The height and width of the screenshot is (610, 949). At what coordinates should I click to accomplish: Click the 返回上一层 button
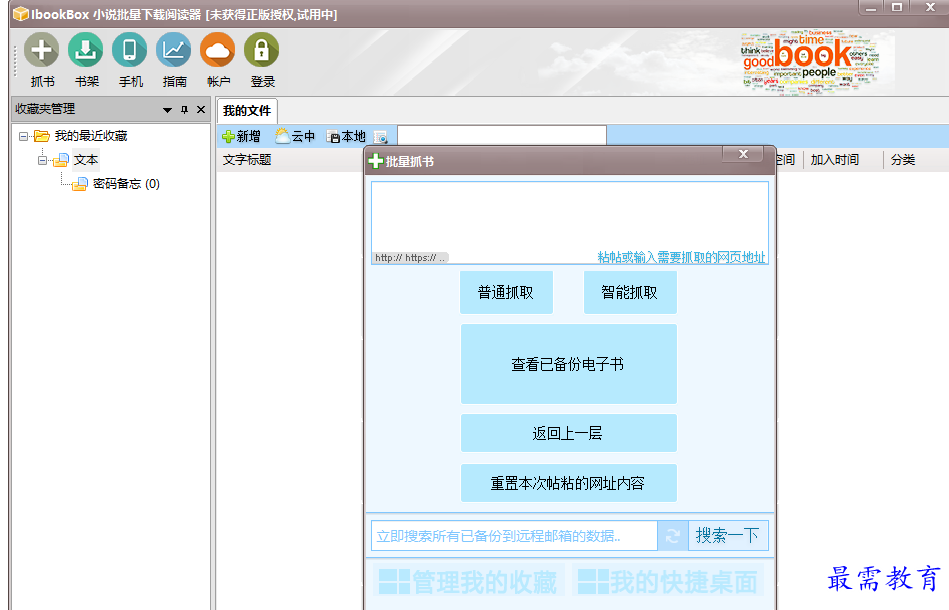pyautogui.click(x=568, y=433)
